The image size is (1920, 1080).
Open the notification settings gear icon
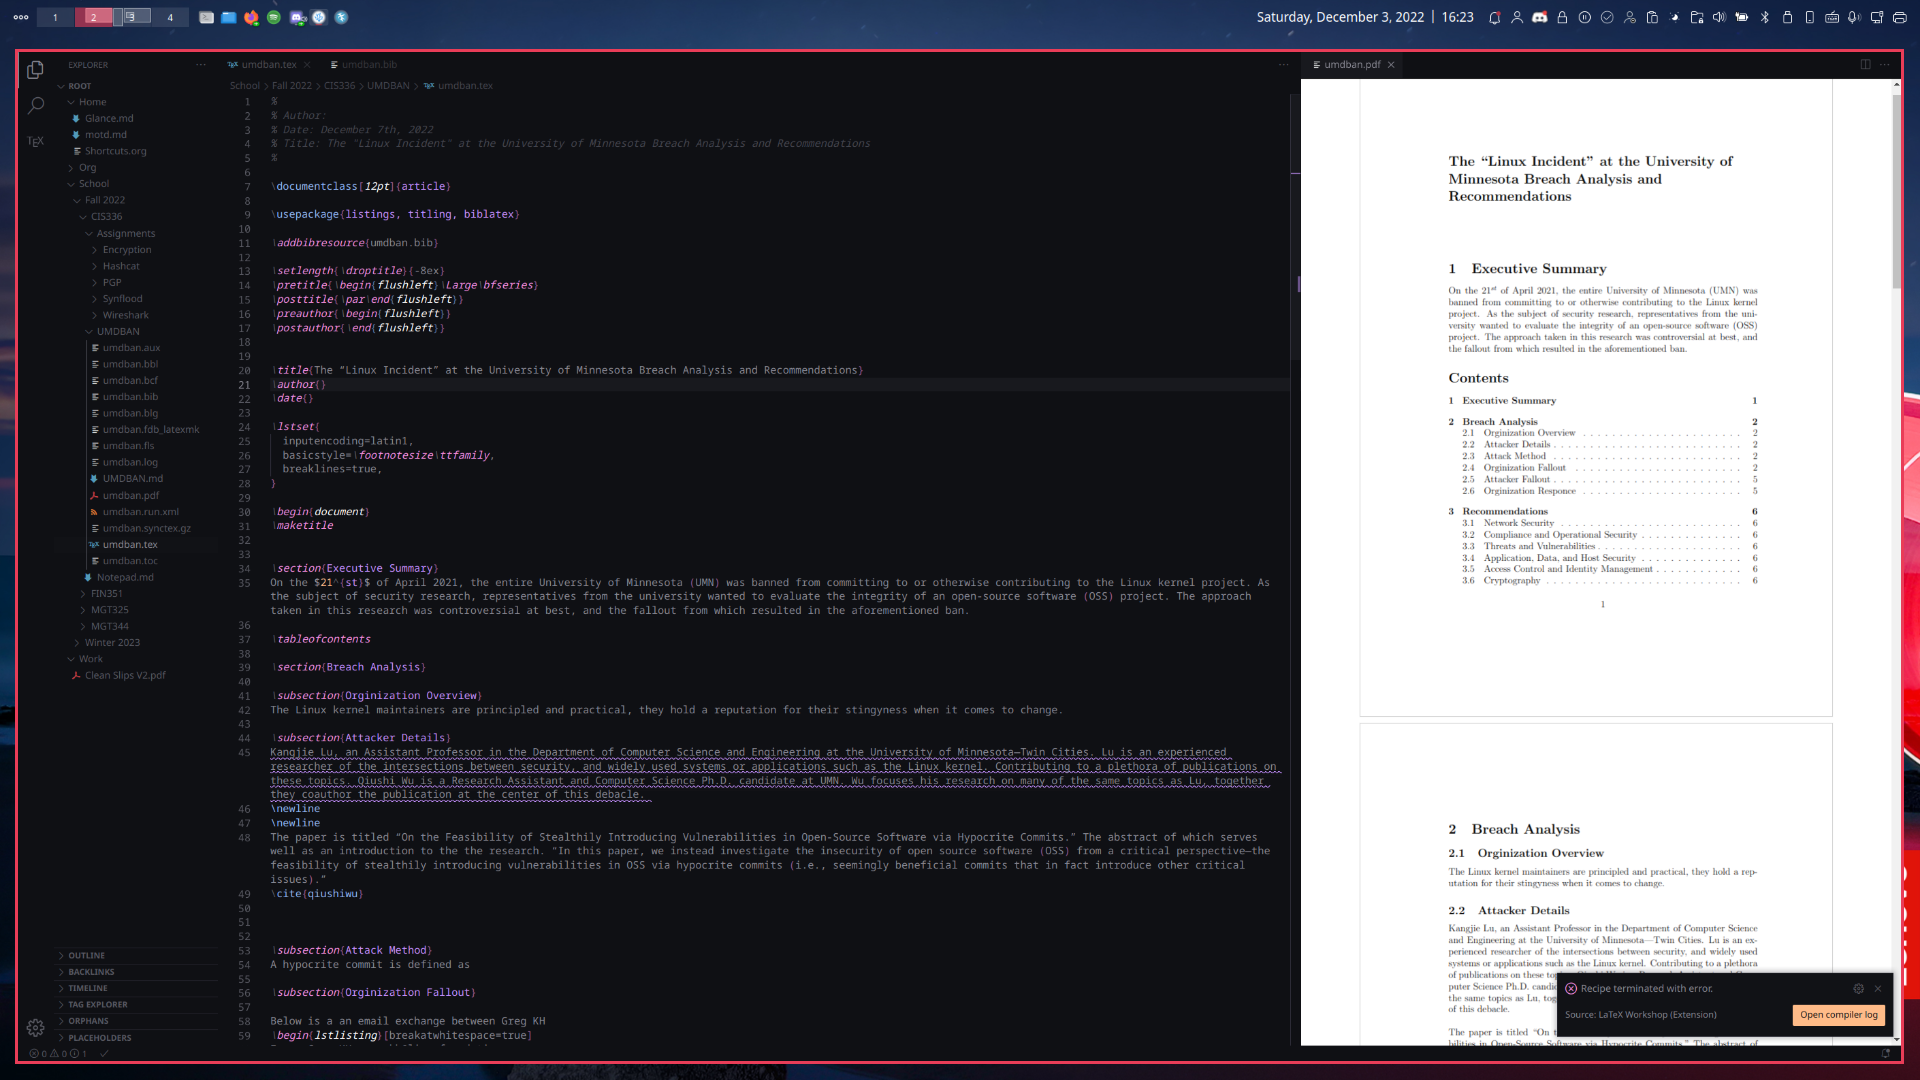point(1858,988)
